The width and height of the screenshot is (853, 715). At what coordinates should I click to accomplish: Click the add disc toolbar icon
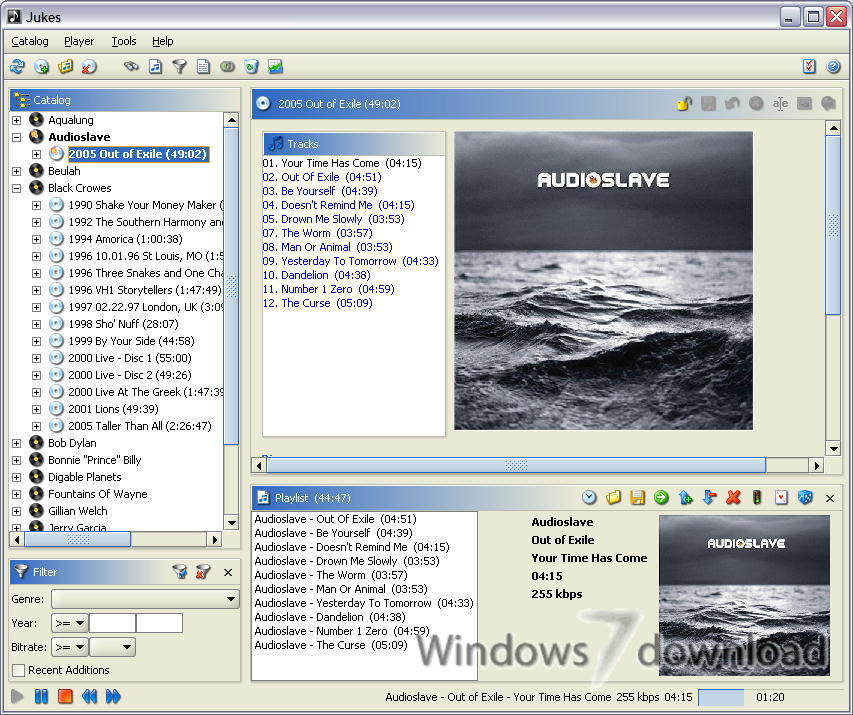pos(41,67)
